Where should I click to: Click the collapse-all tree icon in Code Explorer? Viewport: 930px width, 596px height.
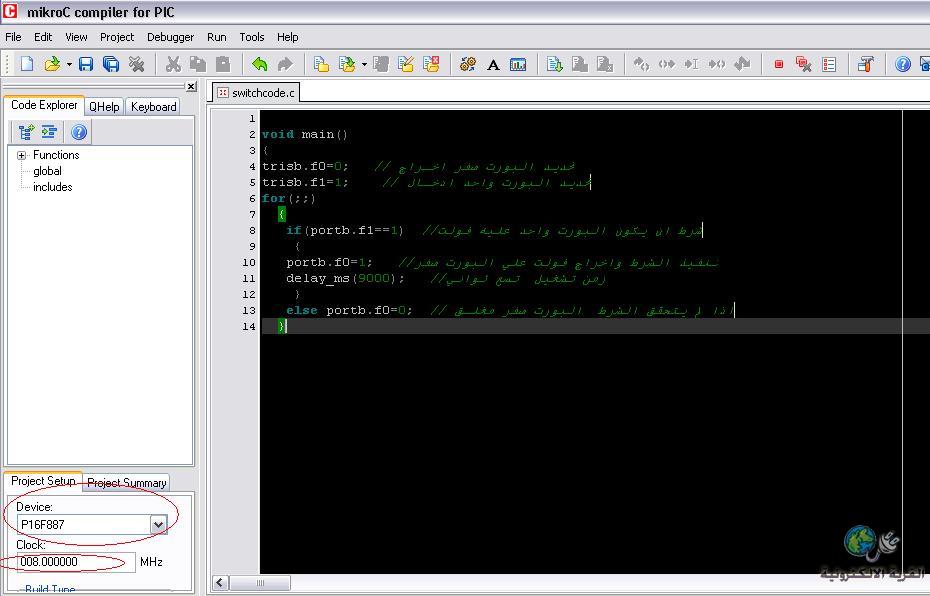49,132
